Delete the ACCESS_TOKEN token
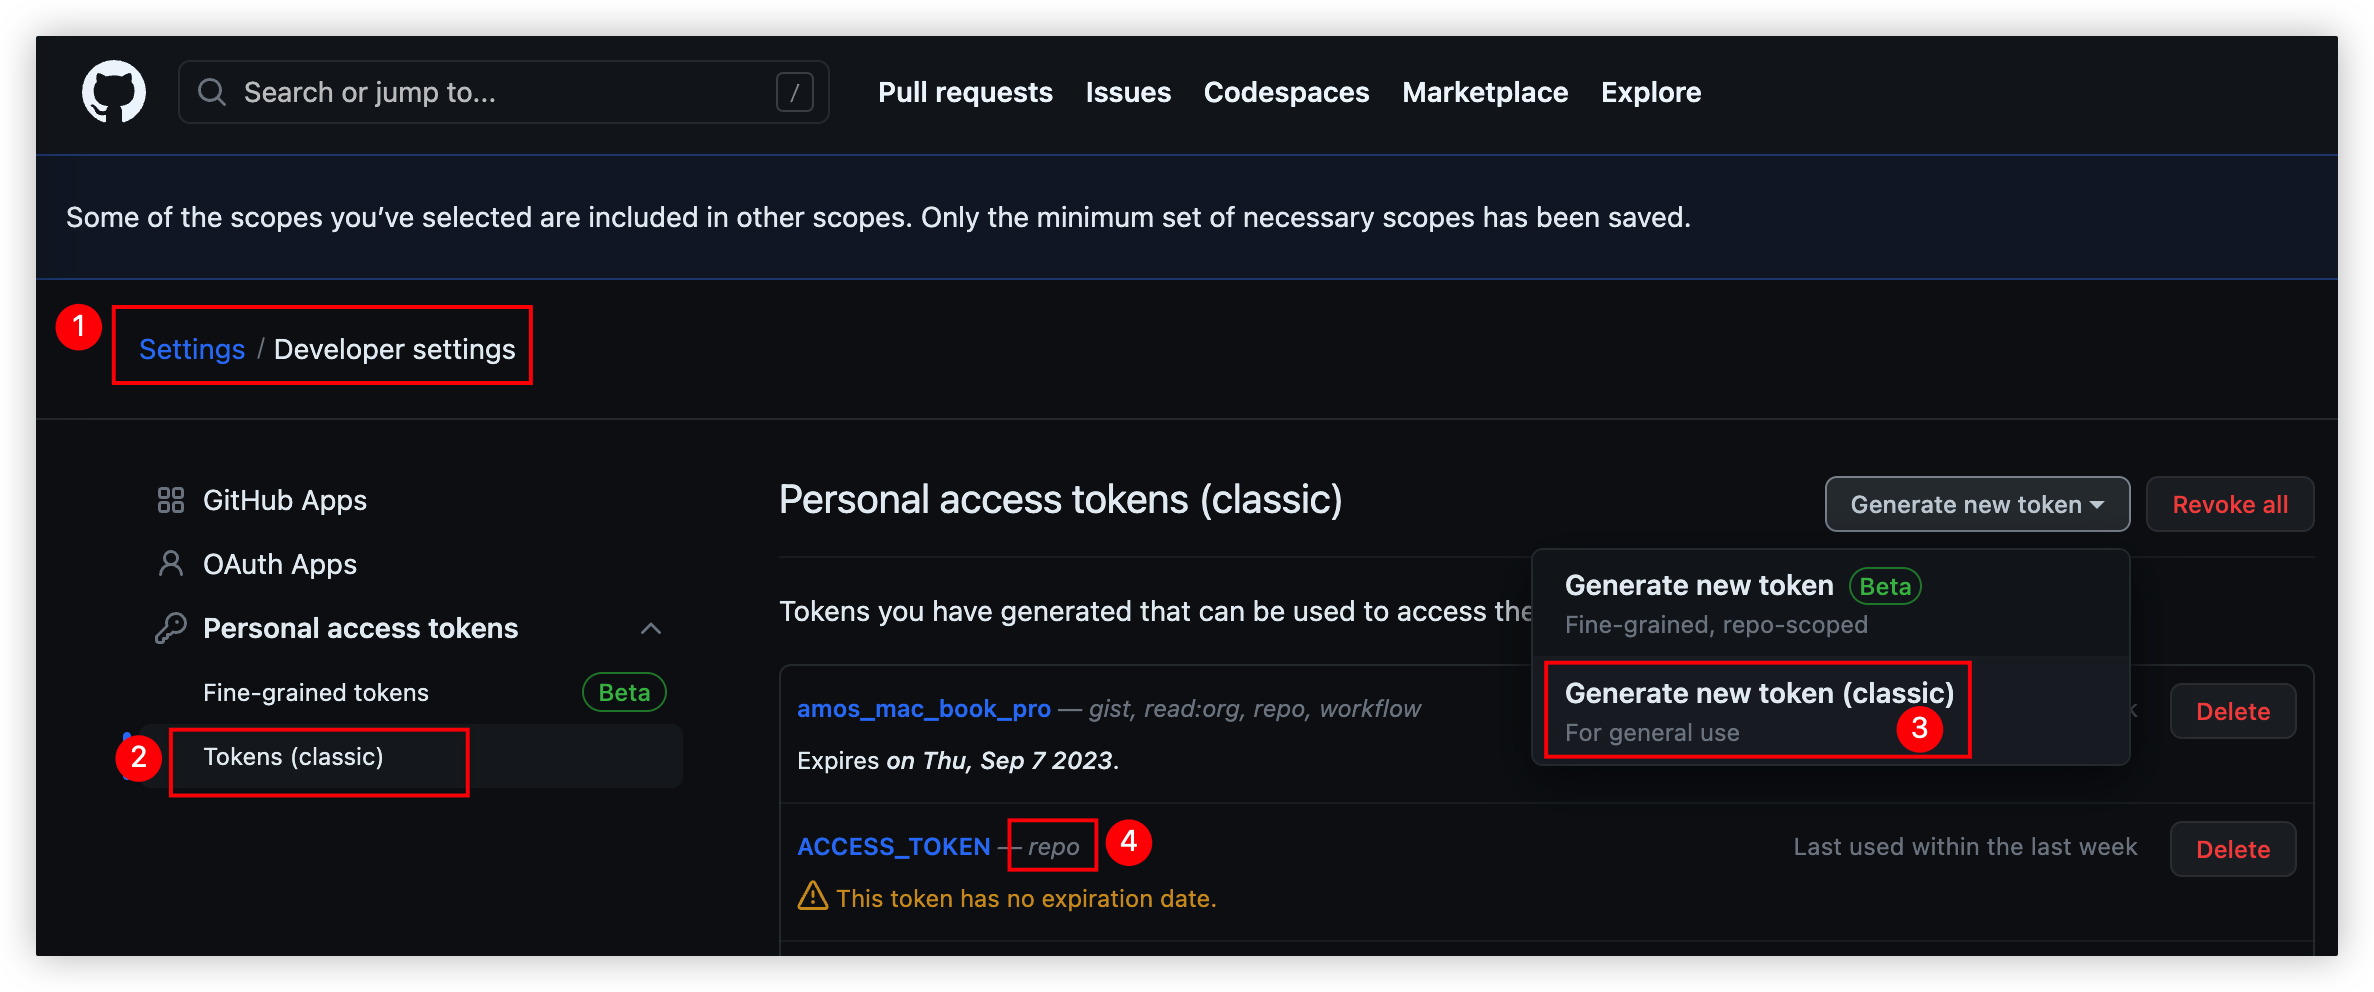Screen dimensions: 2374x992 pos(2232,849)
